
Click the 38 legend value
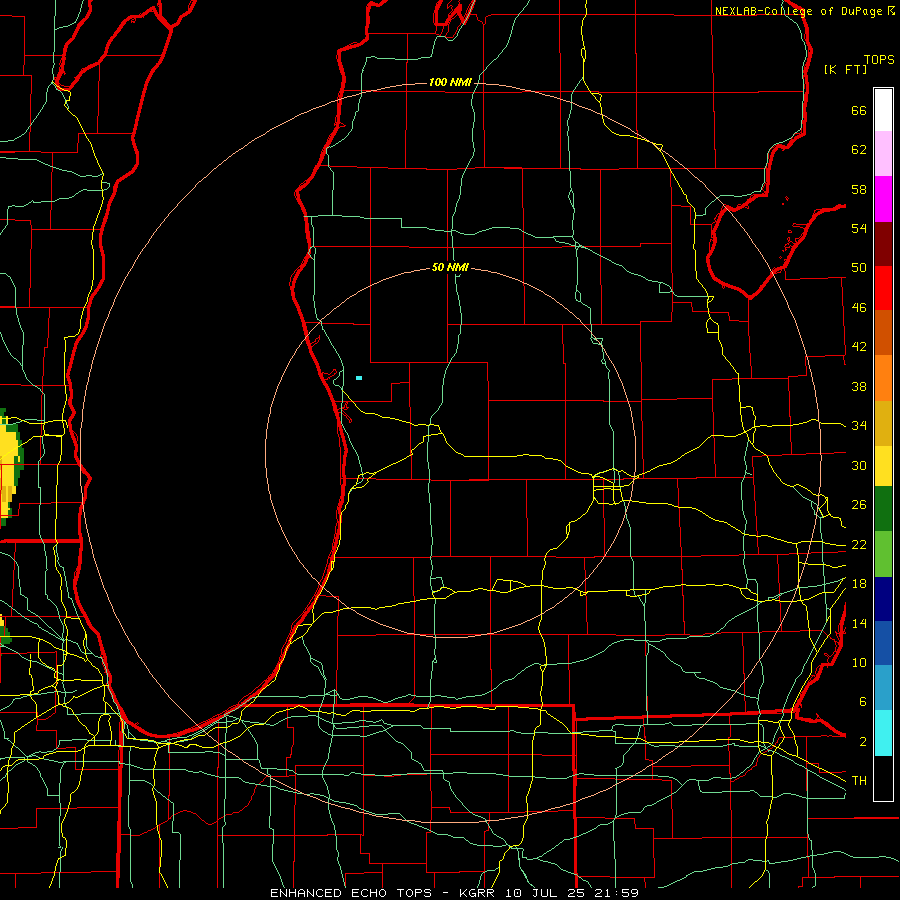coord(859,386)
